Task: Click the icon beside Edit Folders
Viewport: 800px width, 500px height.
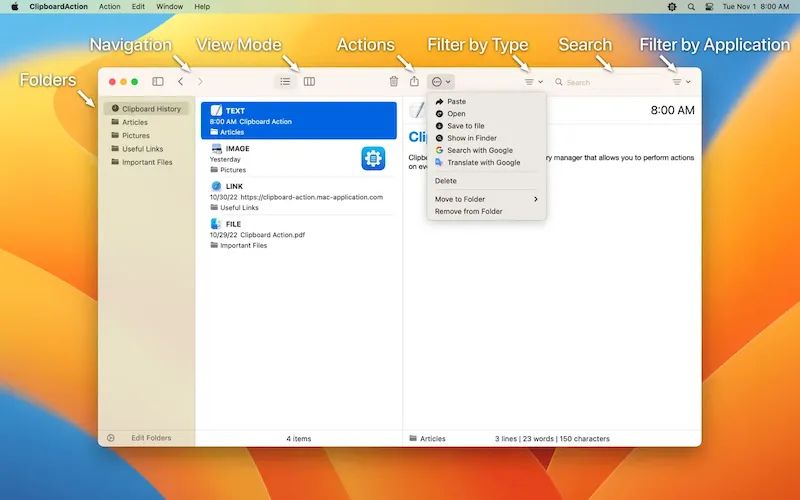Action: click(111, 438)
